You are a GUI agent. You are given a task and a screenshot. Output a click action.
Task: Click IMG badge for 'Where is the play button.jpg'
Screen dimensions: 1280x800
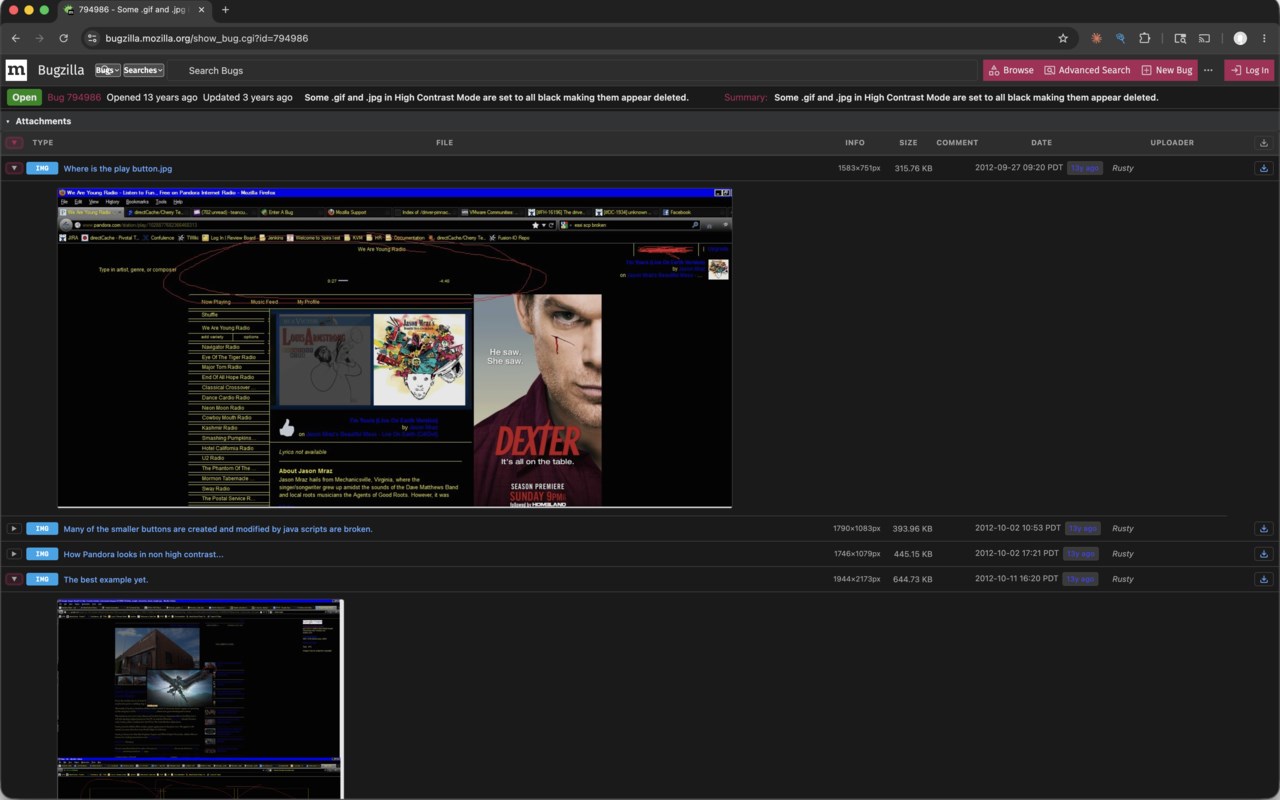coord(42,168)
